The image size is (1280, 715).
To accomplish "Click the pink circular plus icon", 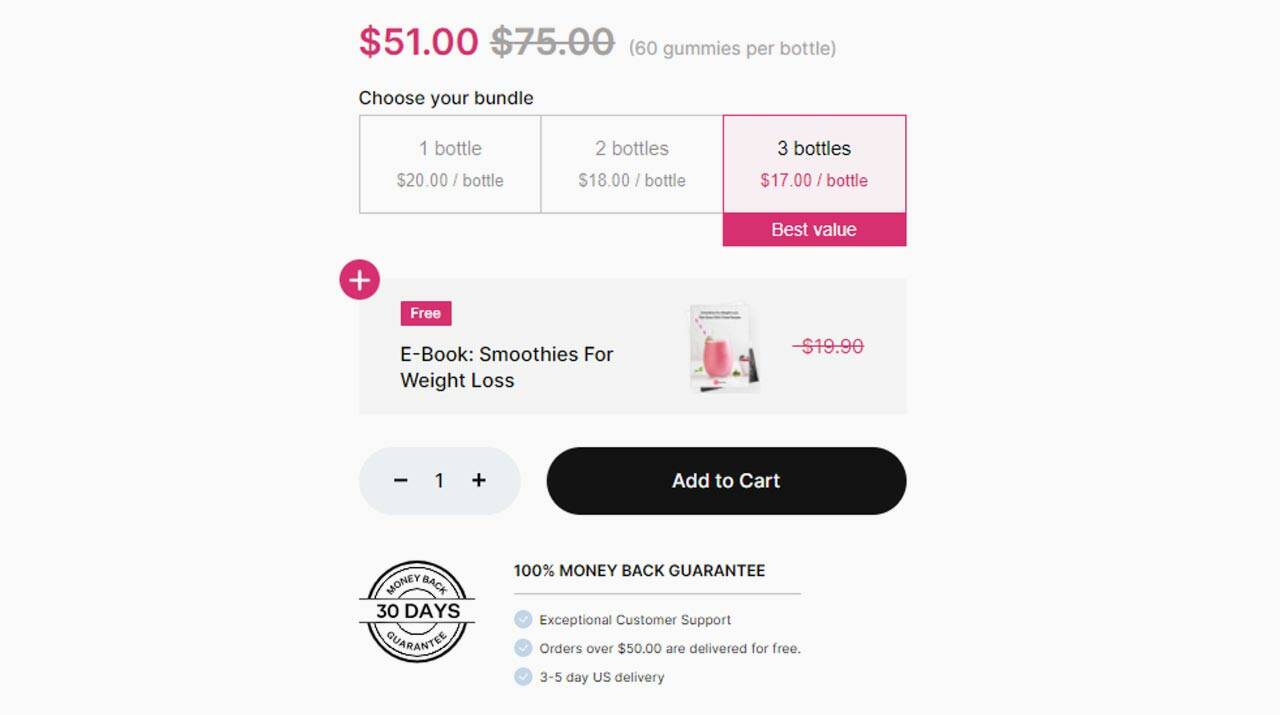I will (360, 280).
